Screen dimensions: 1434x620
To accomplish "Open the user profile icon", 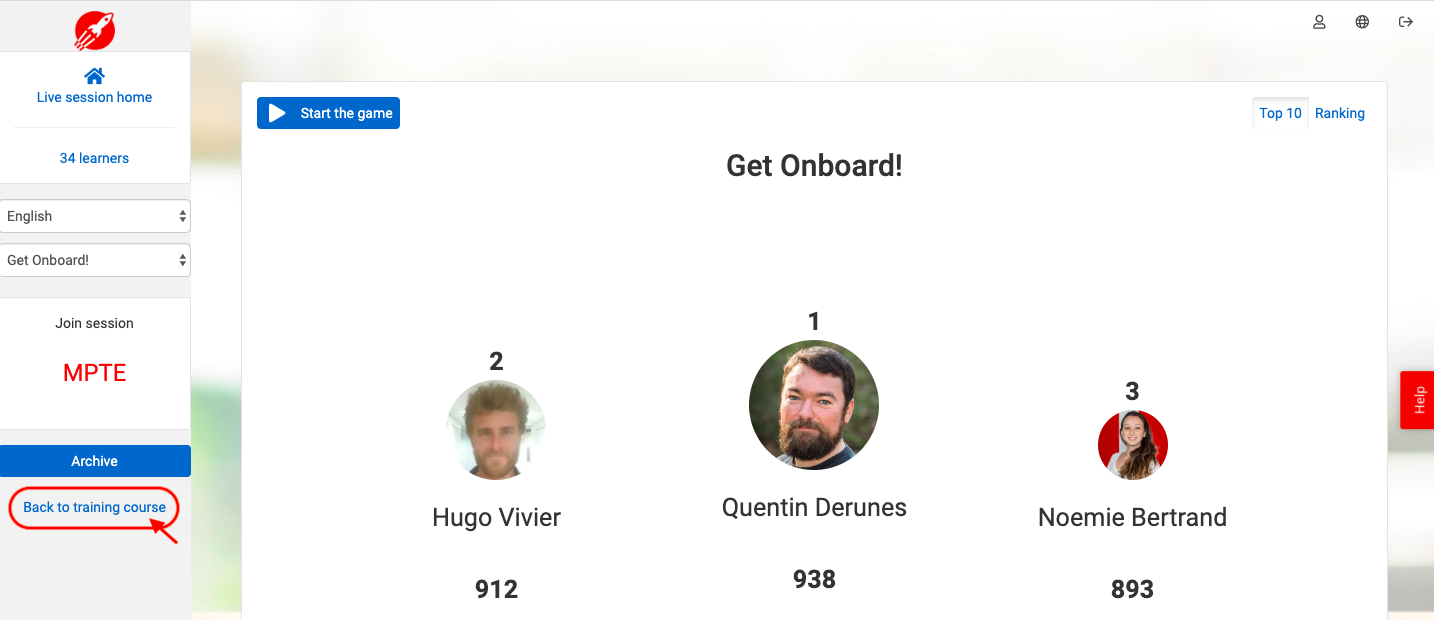I will pos(1319,22).
